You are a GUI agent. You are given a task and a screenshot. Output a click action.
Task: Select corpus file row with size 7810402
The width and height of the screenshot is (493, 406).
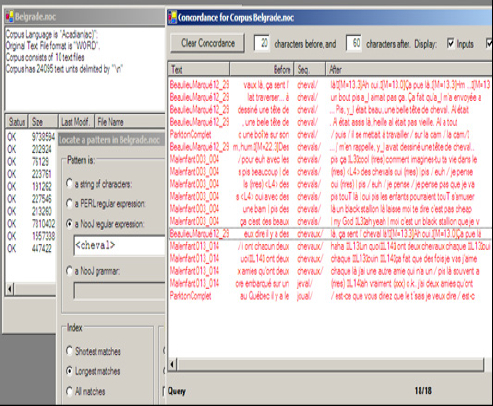31,224
